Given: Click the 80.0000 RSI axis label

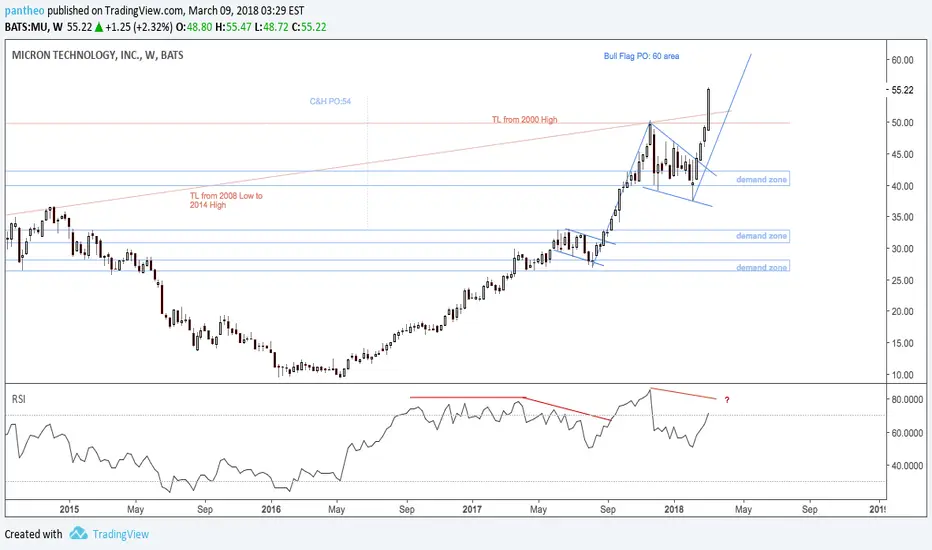Looking at the screenshot, I should [x=907, y=400].
